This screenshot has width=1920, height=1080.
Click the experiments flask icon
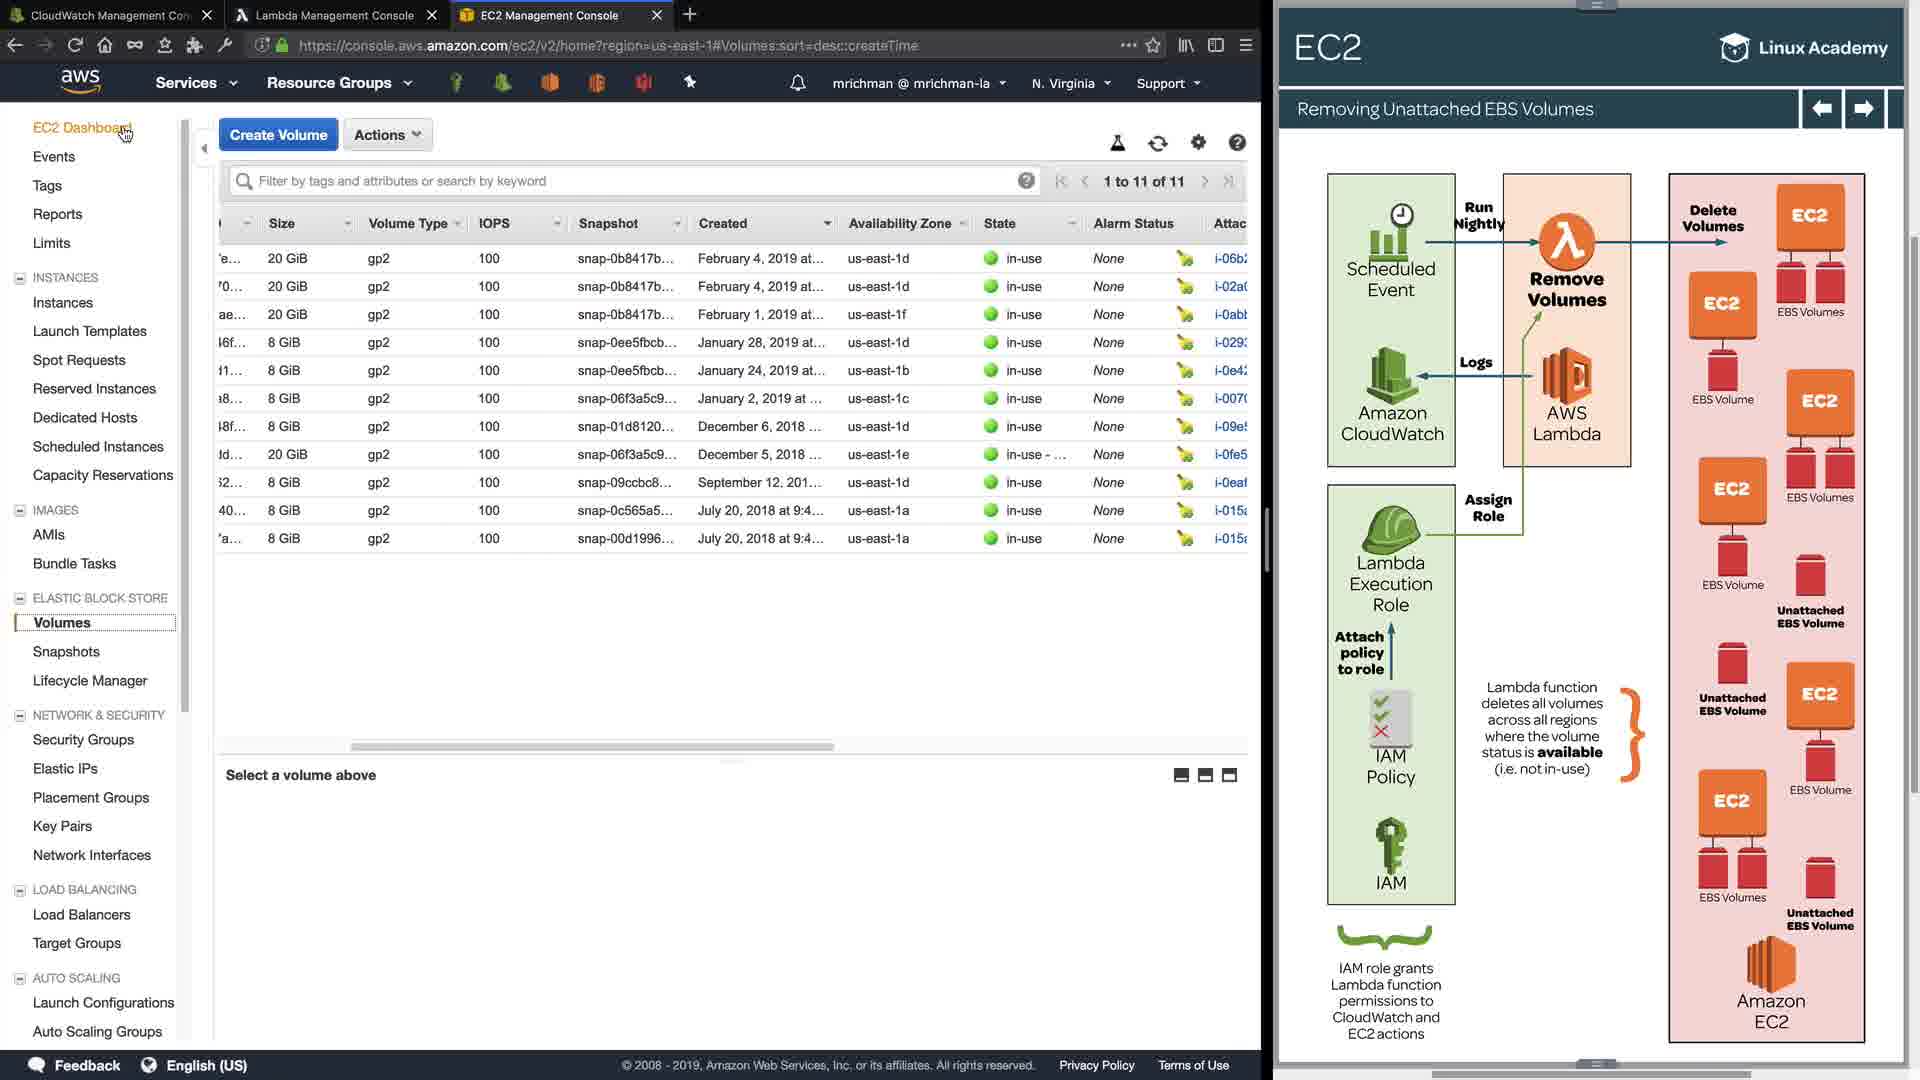1118,143
